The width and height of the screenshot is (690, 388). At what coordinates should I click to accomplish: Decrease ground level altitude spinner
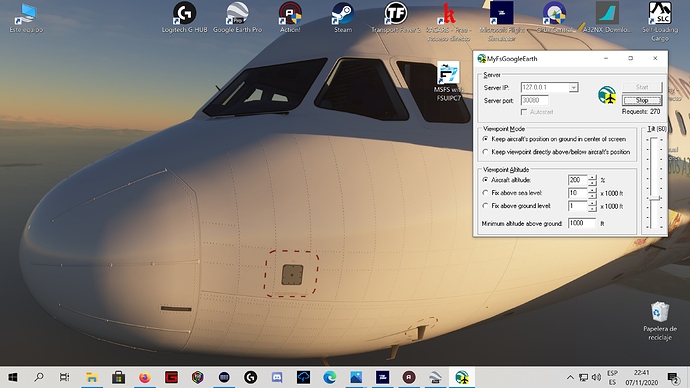tap(592, 209)
